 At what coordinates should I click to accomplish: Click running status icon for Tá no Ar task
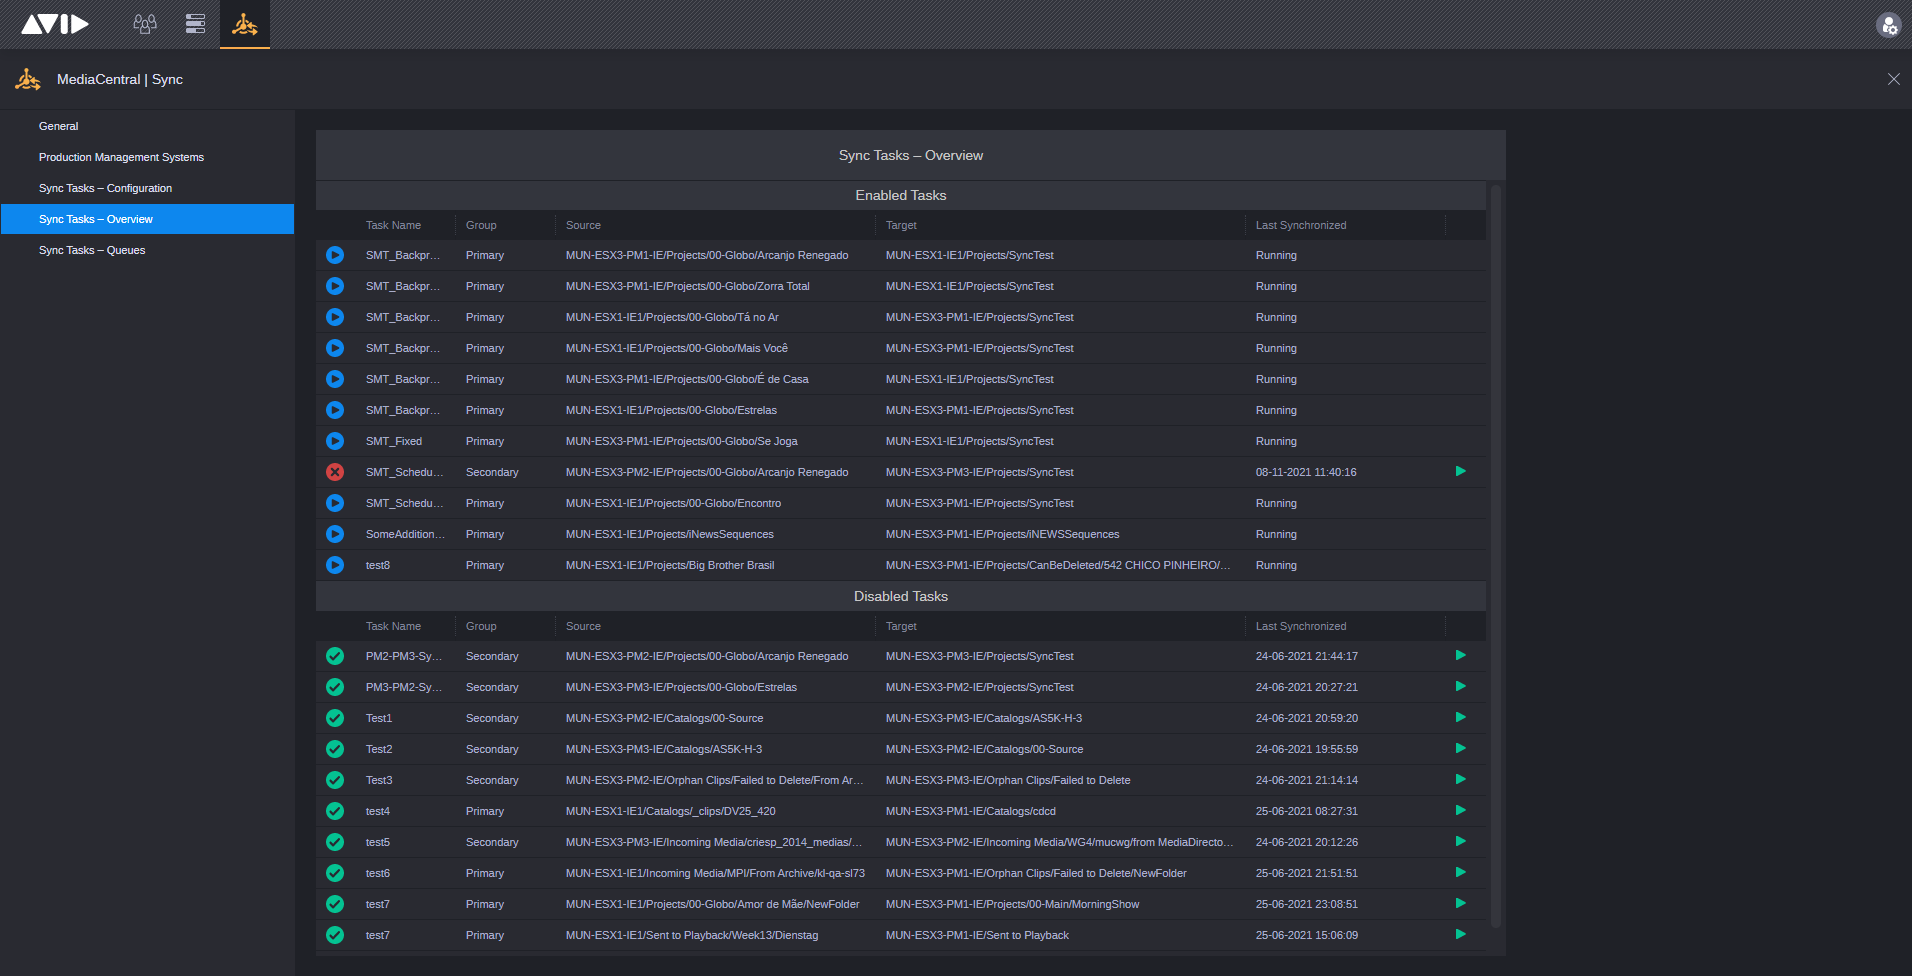335,317
